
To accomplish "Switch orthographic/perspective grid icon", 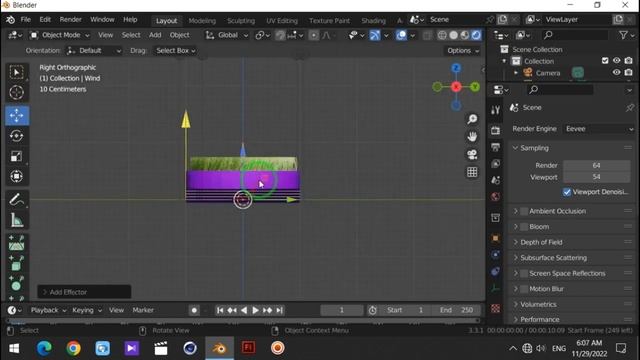I will [x=472, y=172].
